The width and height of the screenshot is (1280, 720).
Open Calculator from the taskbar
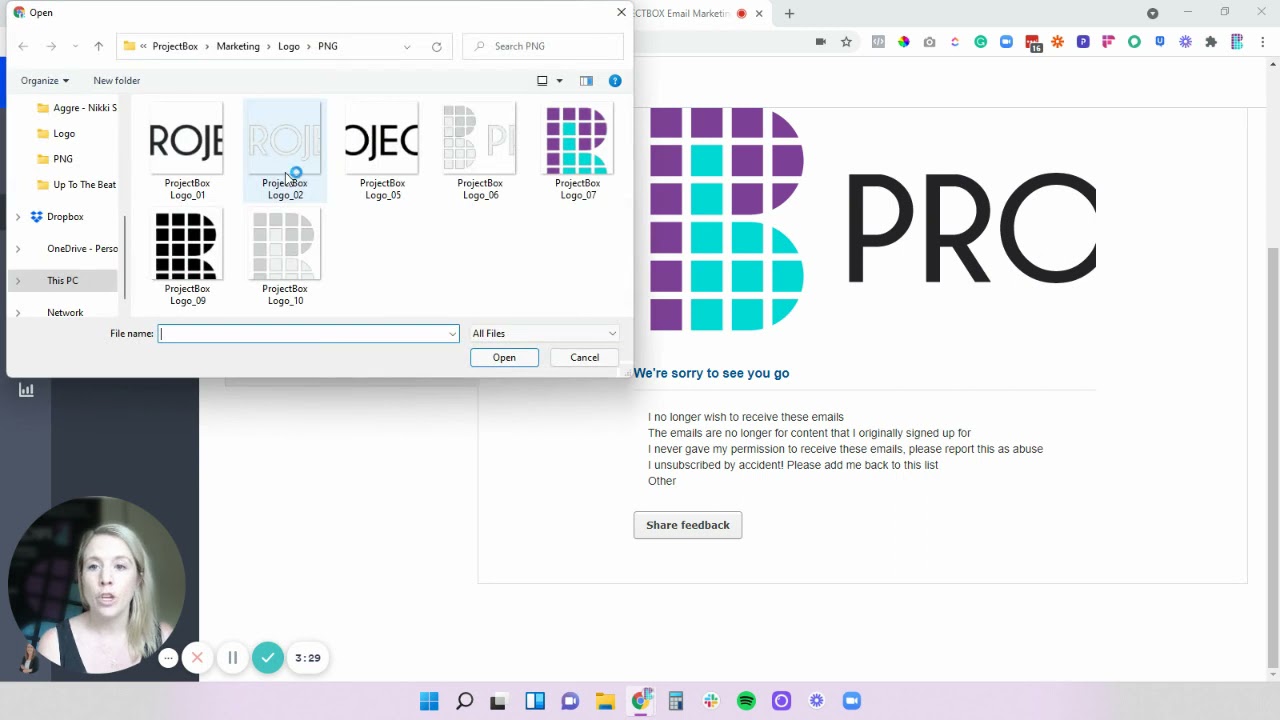676,701
